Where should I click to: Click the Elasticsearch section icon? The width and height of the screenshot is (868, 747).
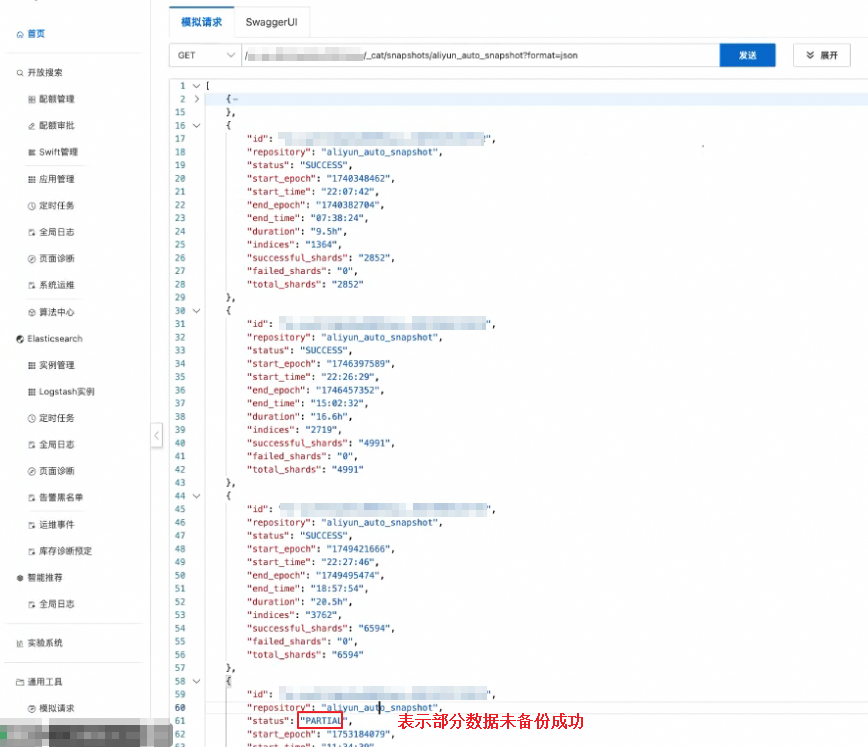click(20, 339)
